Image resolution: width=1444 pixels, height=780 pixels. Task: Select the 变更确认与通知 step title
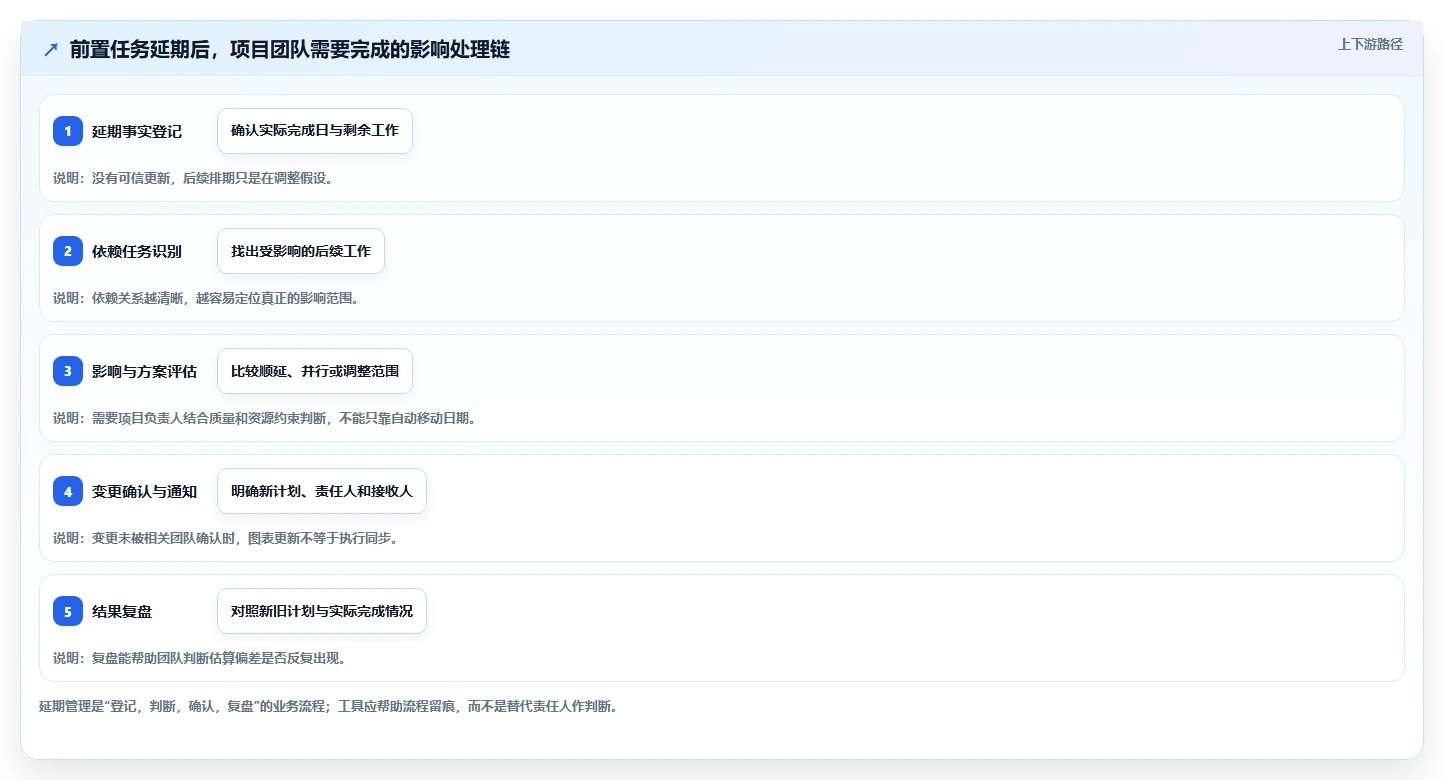(x=144, y=492)
